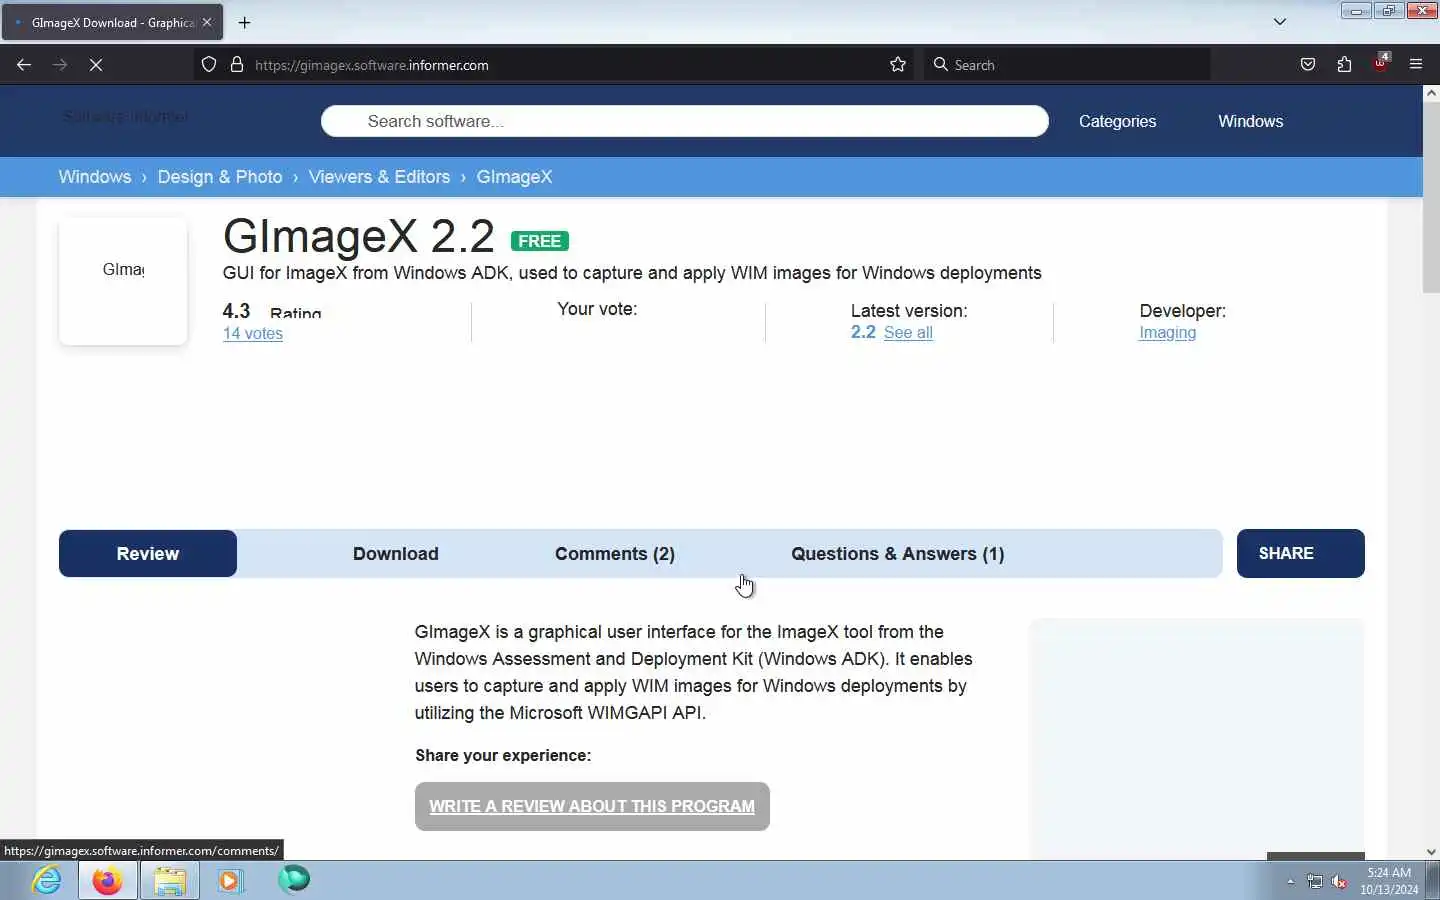The height and width of the screenshot is (900, 1440).
Task: Switch to the Download tab
Action: 396,554
